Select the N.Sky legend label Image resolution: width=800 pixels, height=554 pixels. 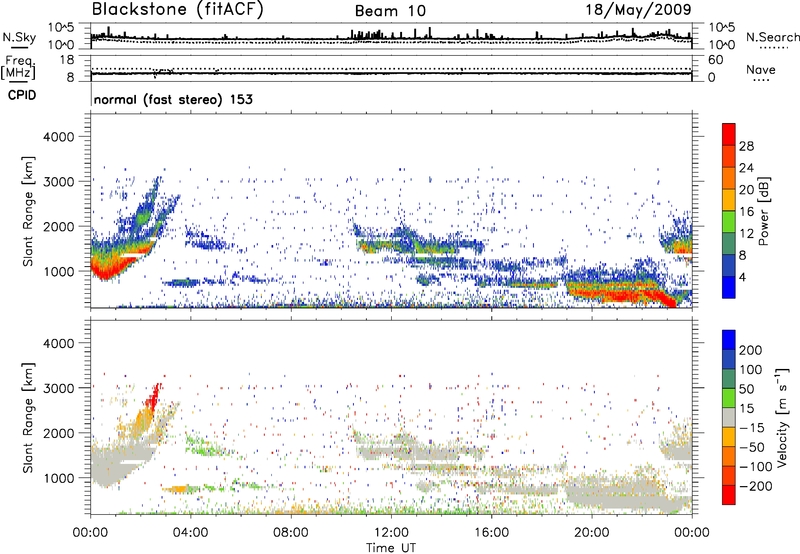pos(19,37)
